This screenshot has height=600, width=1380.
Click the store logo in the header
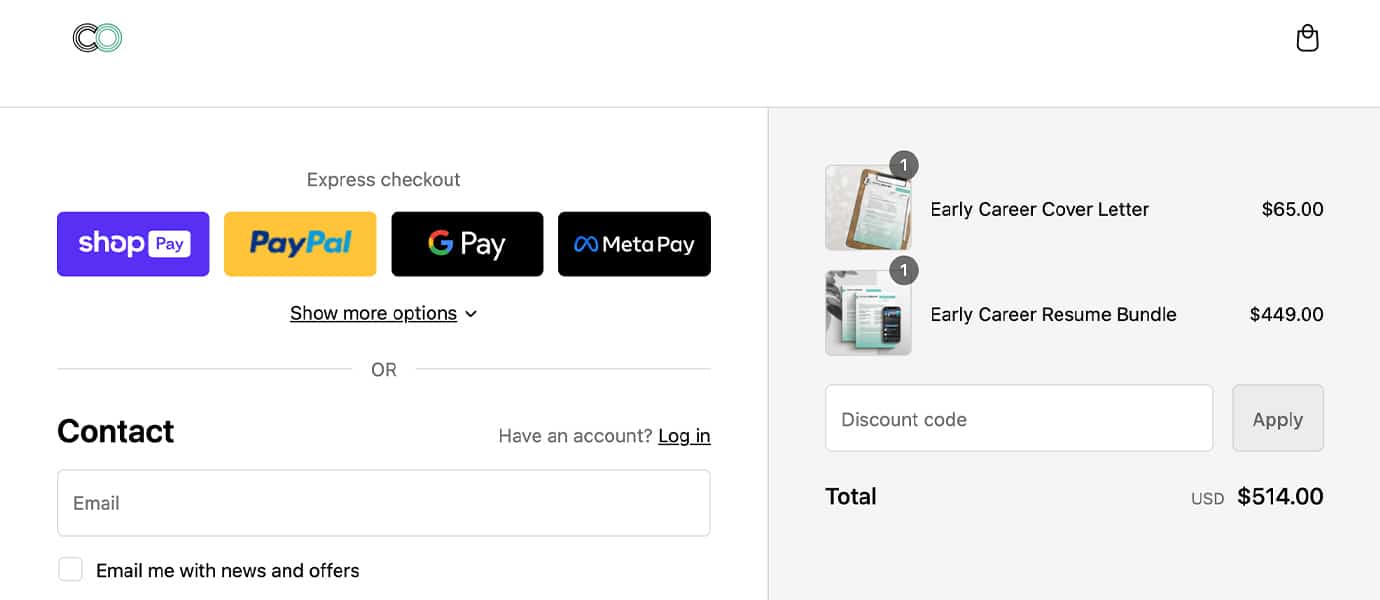click(96, 37)
